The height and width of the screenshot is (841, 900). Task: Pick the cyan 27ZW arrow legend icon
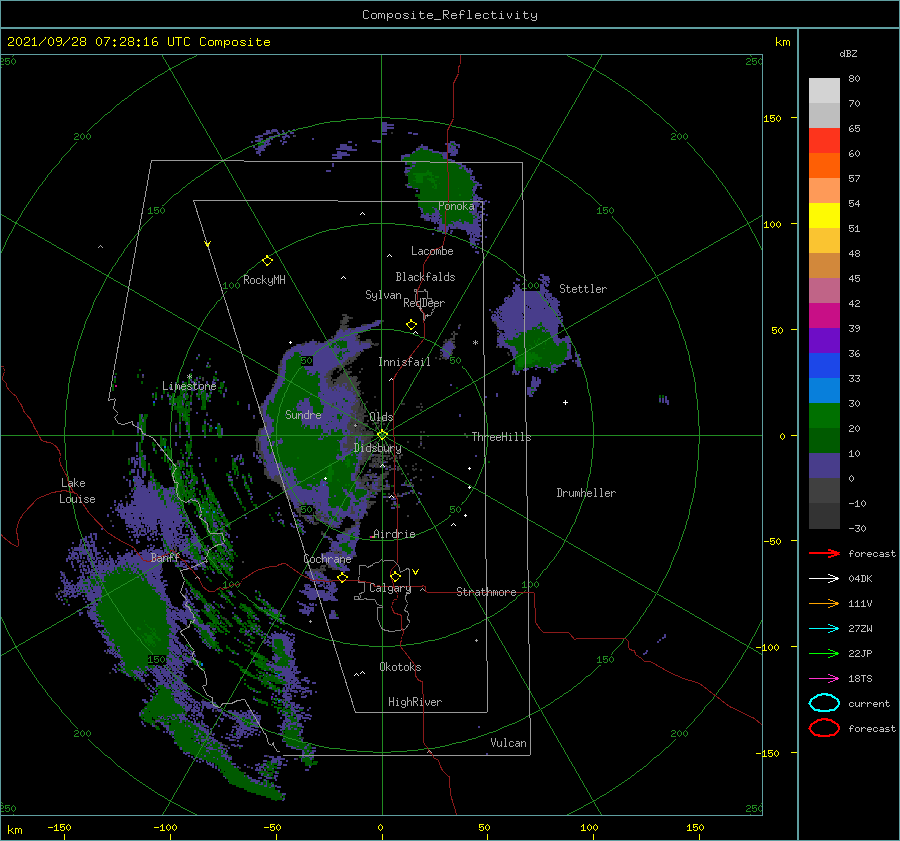tap(824, 629)
